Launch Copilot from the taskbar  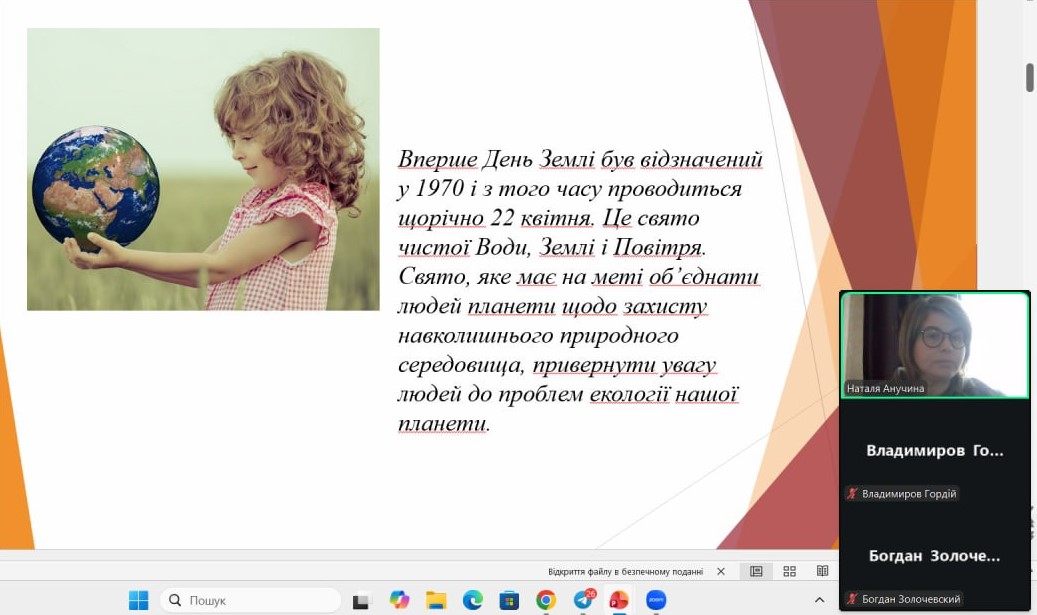click(x=399, y=600)
